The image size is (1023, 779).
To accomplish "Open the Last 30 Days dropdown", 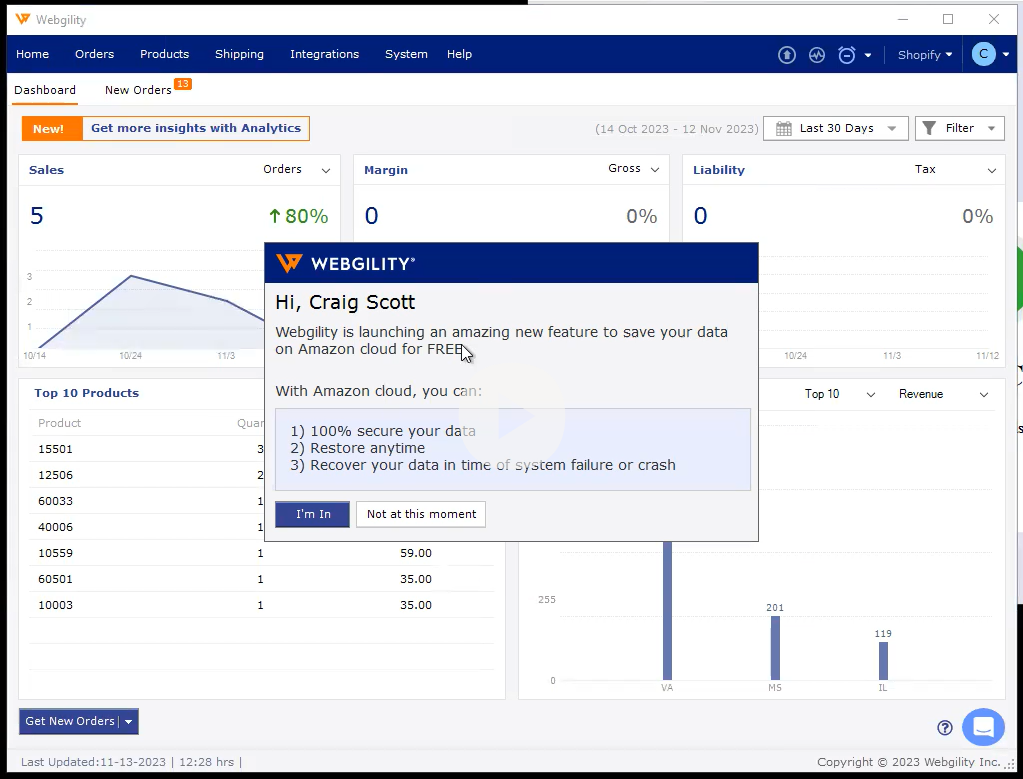I will tap(836, 129).
